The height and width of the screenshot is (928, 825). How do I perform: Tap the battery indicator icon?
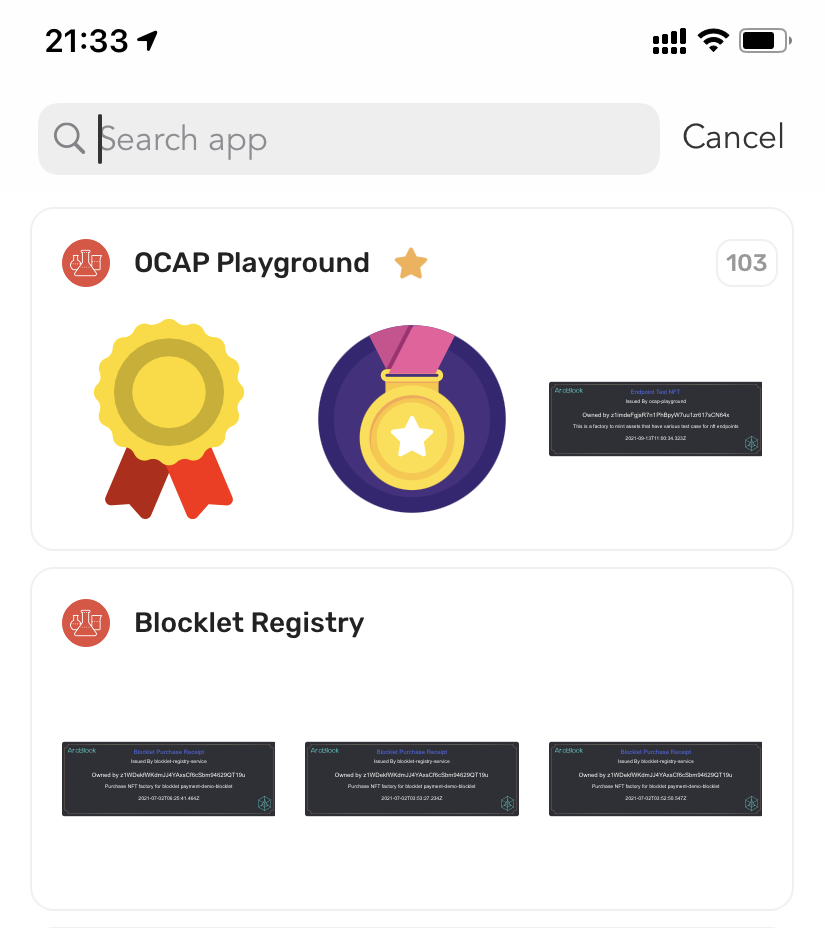coord(764,41)
